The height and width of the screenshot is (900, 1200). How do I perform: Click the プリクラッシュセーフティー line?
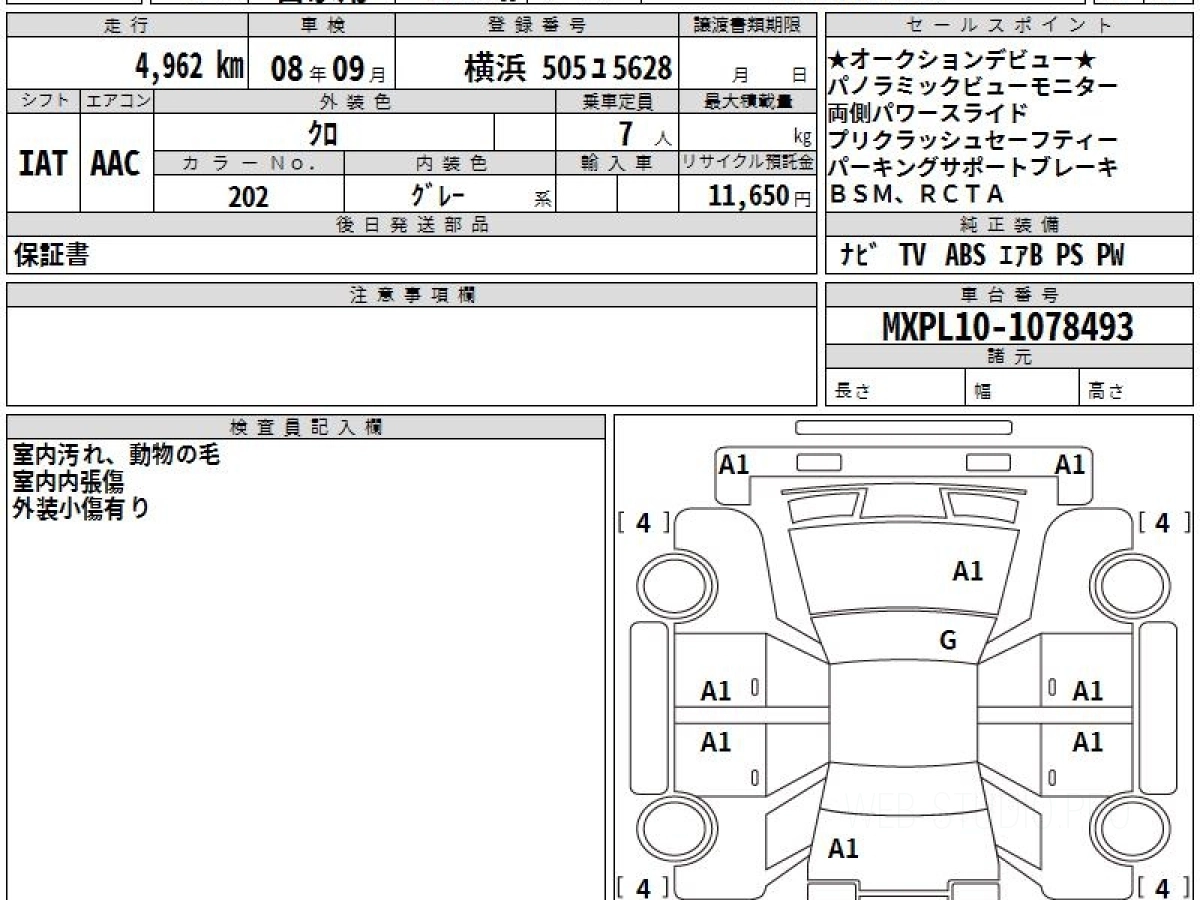(973, 140)
